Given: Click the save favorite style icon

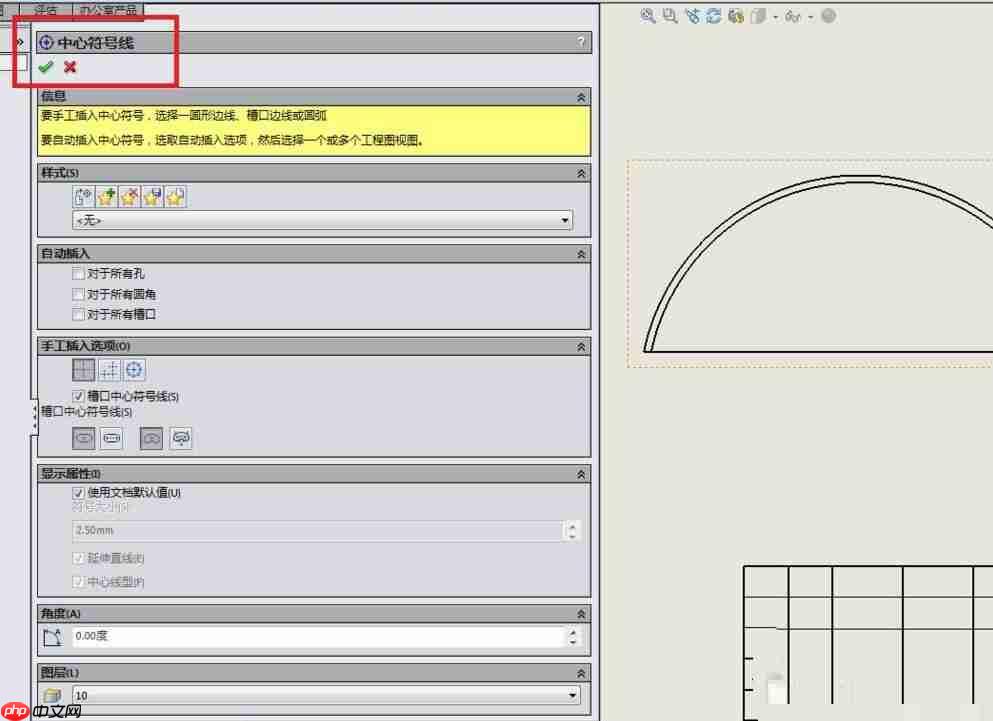Looking at the screenshot, I should (152, 196).
